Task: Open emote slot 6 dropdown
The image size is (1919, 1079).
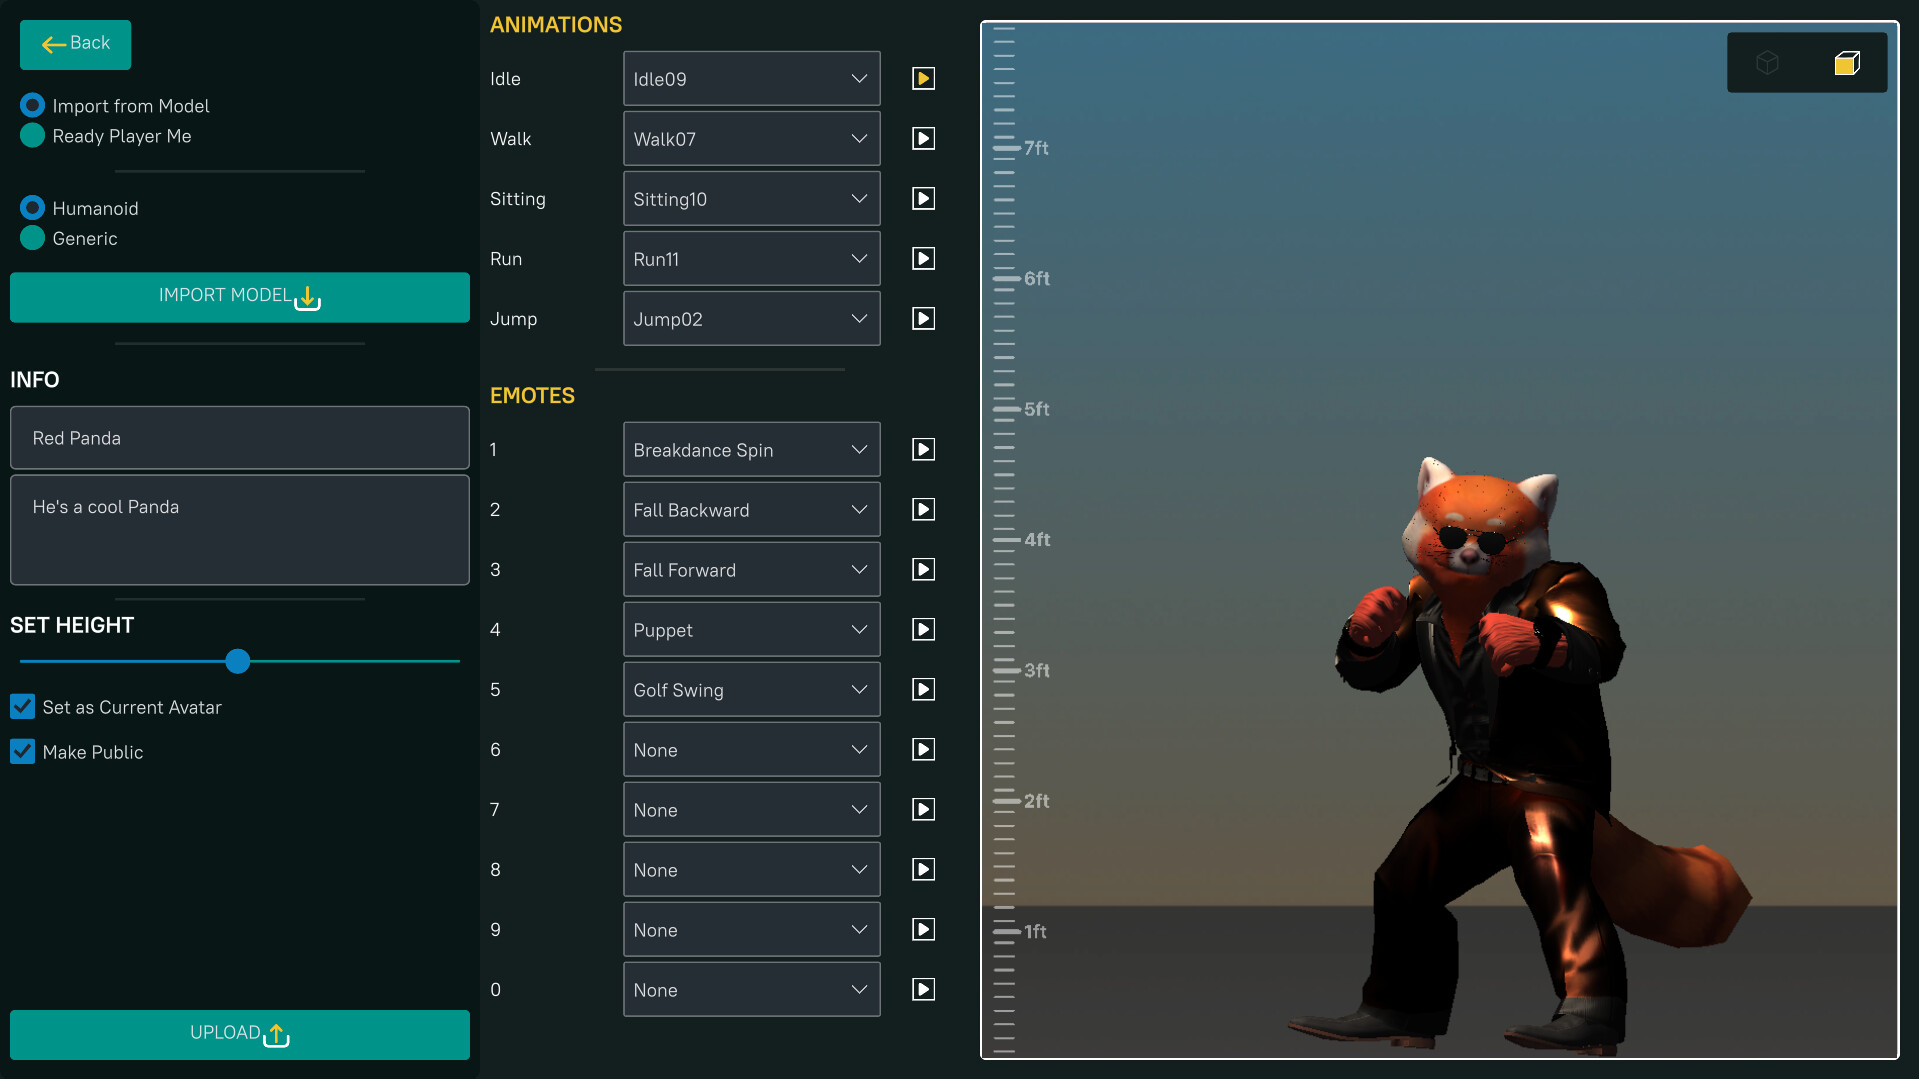Action: tap(751, 750)
